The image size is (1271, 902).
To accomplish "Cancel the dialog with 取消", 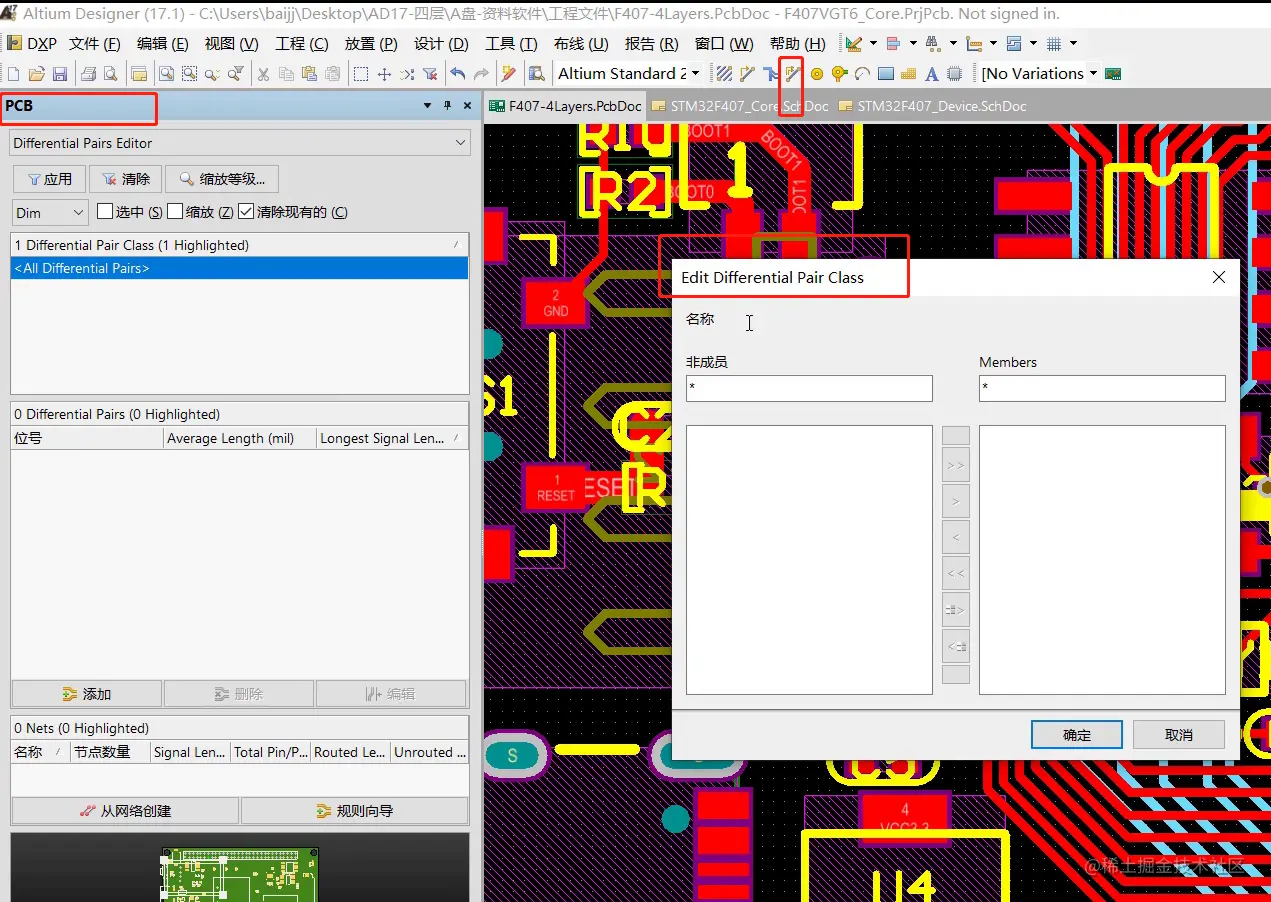I will tap(1179, 735).
